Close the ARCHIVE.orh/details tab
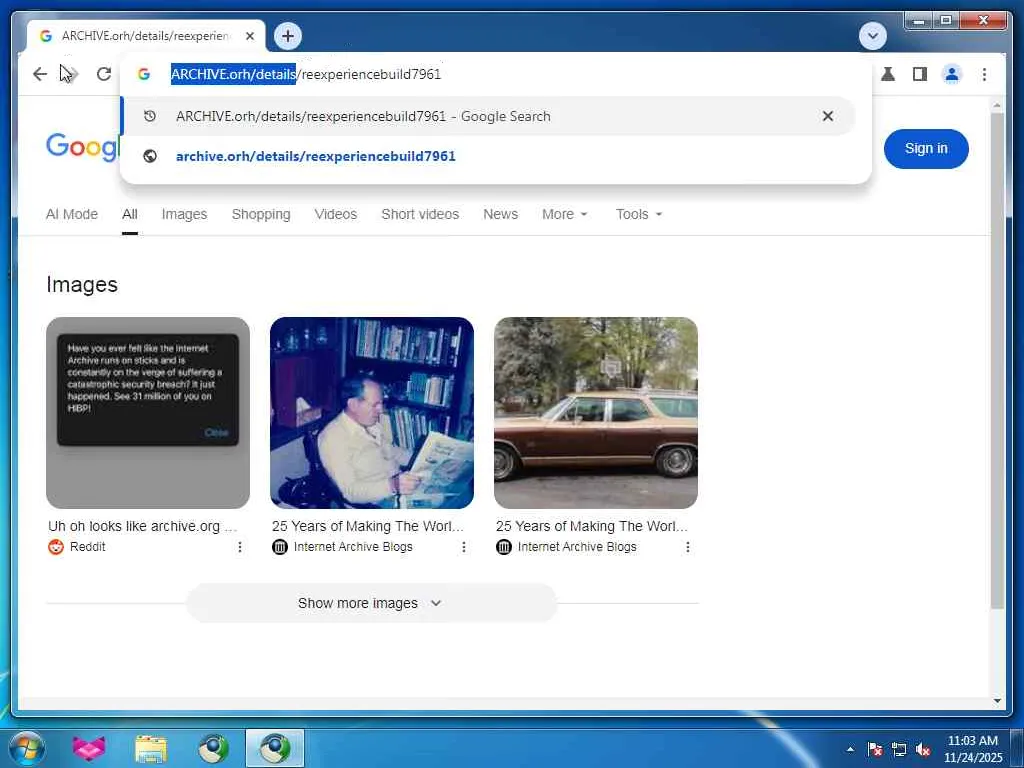Image resolution: width=1024 pixels, height=768 pixels. click(x=249, y=36)
